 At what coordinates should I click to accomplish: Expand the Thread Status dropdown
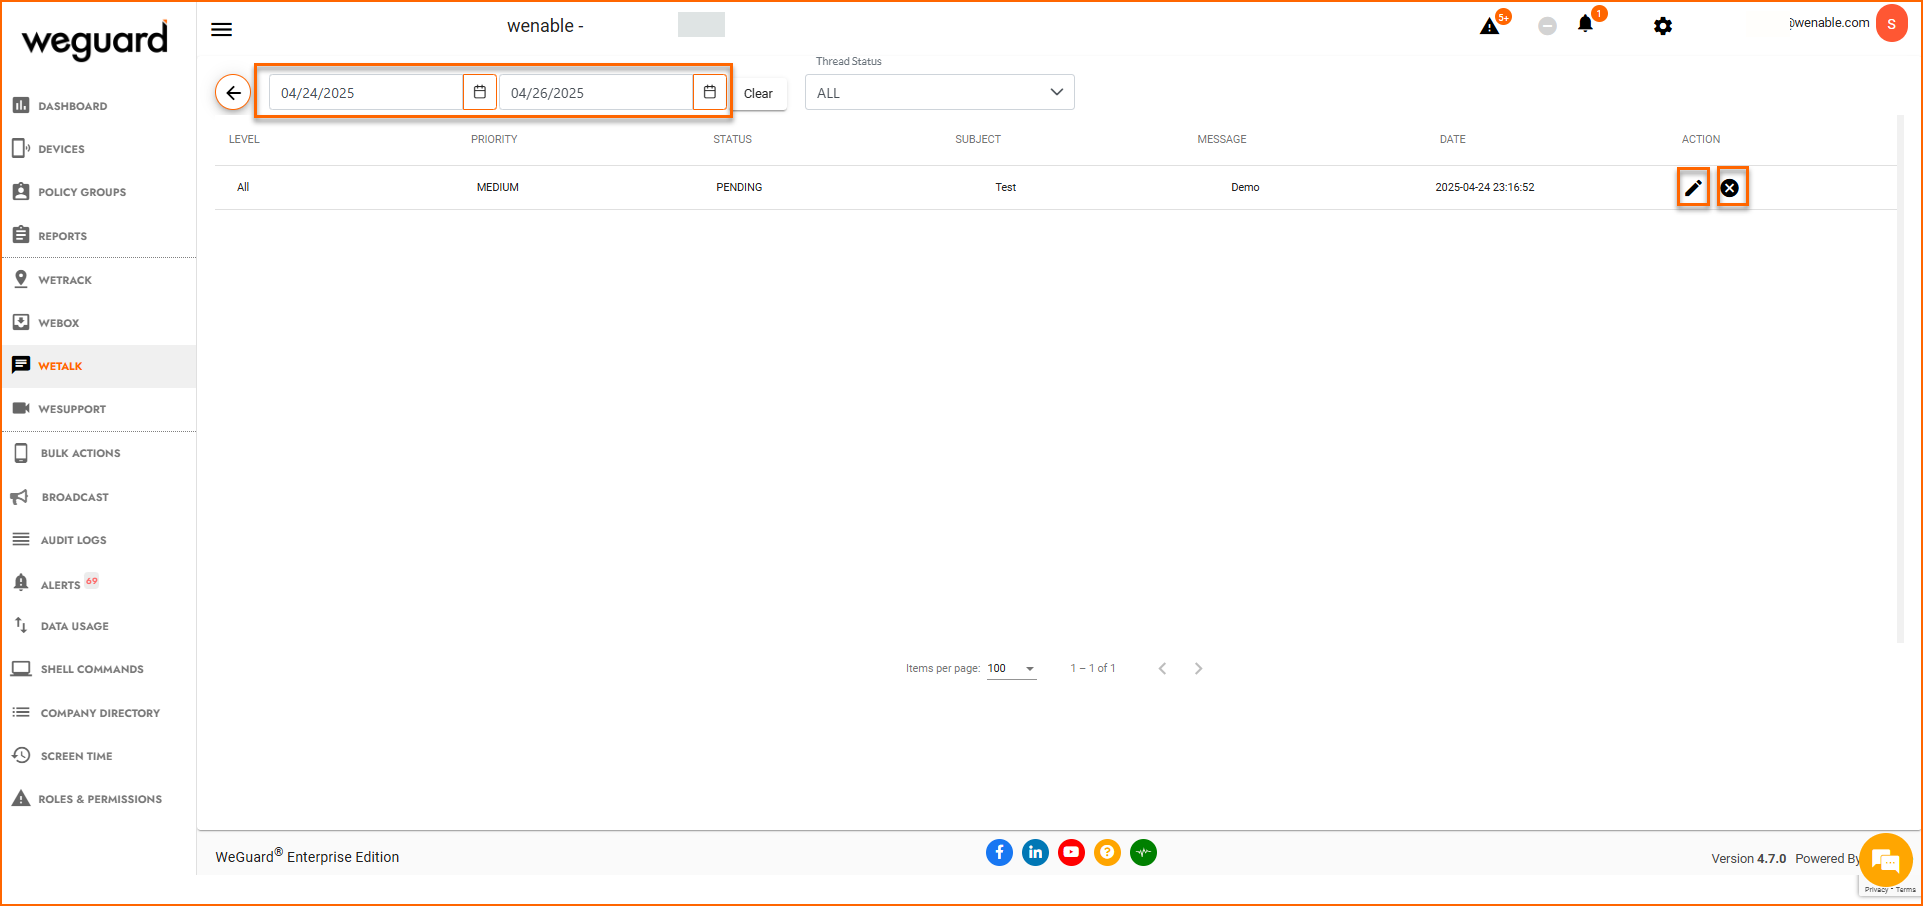coord(940,92)
